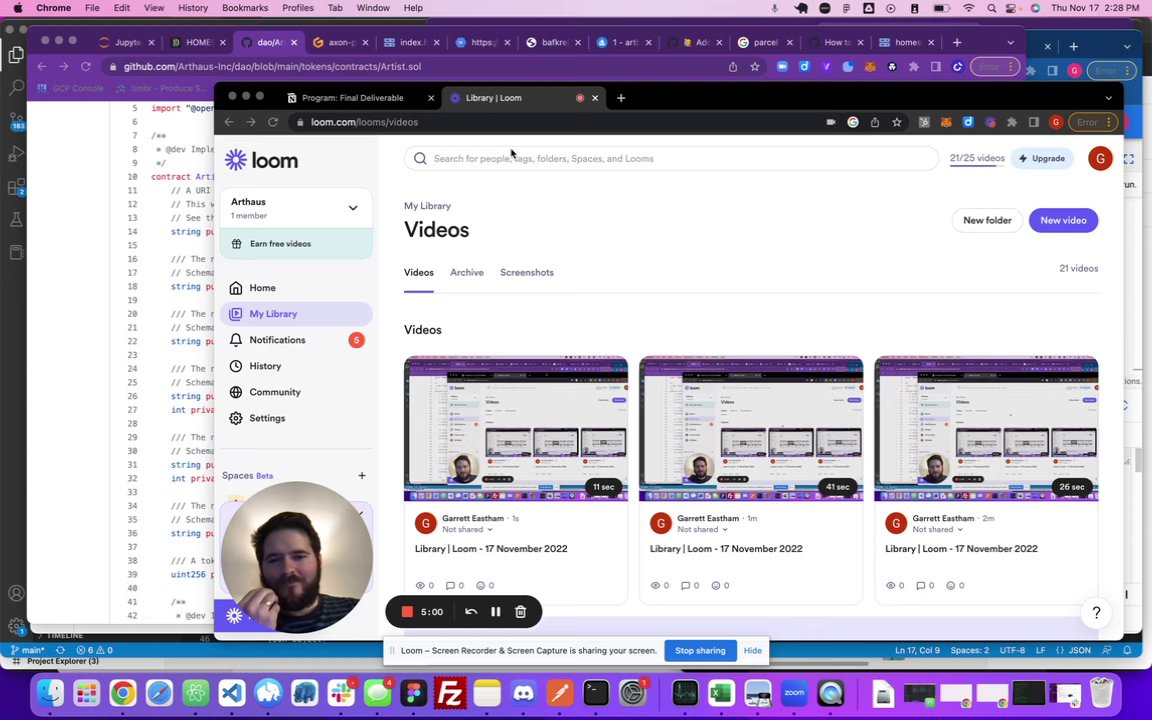Screen dimensions: 1152x720
Task: Open the Bookmarks menu in macOS menu bar
Action: tap(245, 8)
